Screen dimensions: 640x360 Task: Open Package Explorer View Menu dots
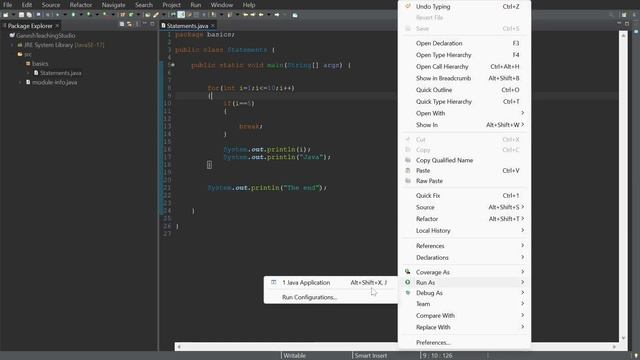[x=137, y=24]
